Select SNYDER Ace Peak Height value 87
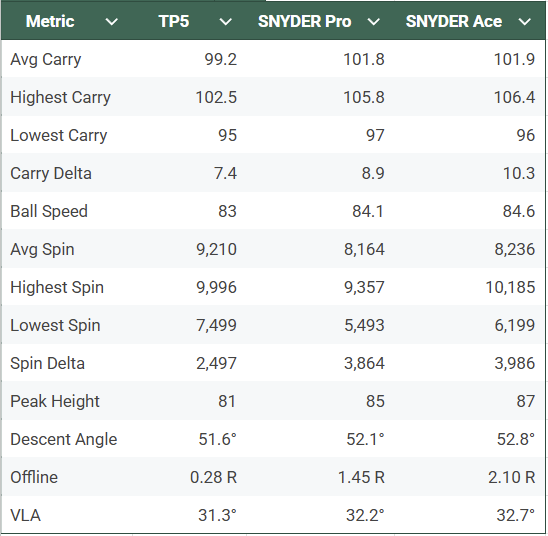This screenshot has height=536, width=548. pos(526,401)
